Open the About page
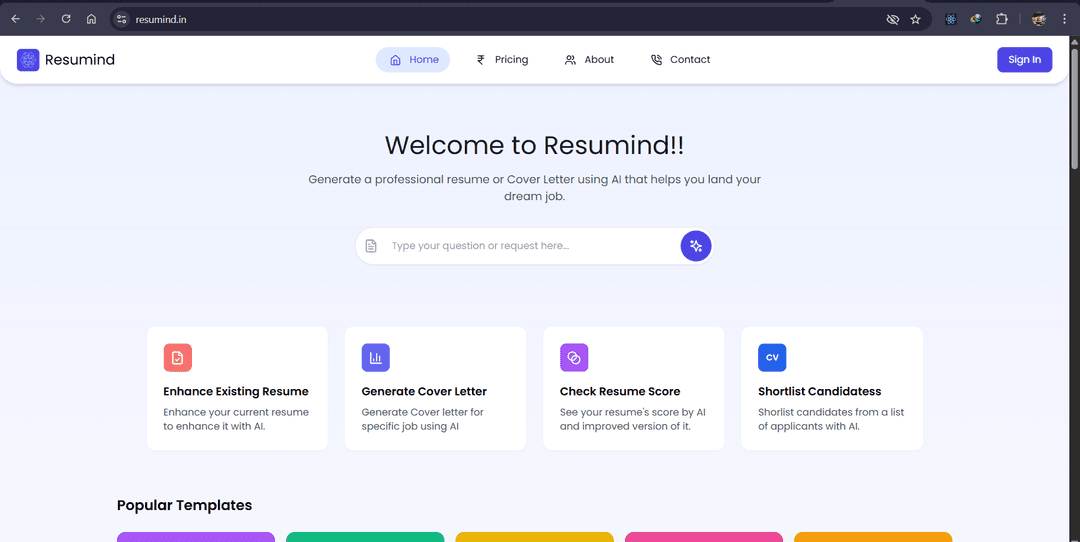This screenshot has height=542, width=1080. (589, 60)
